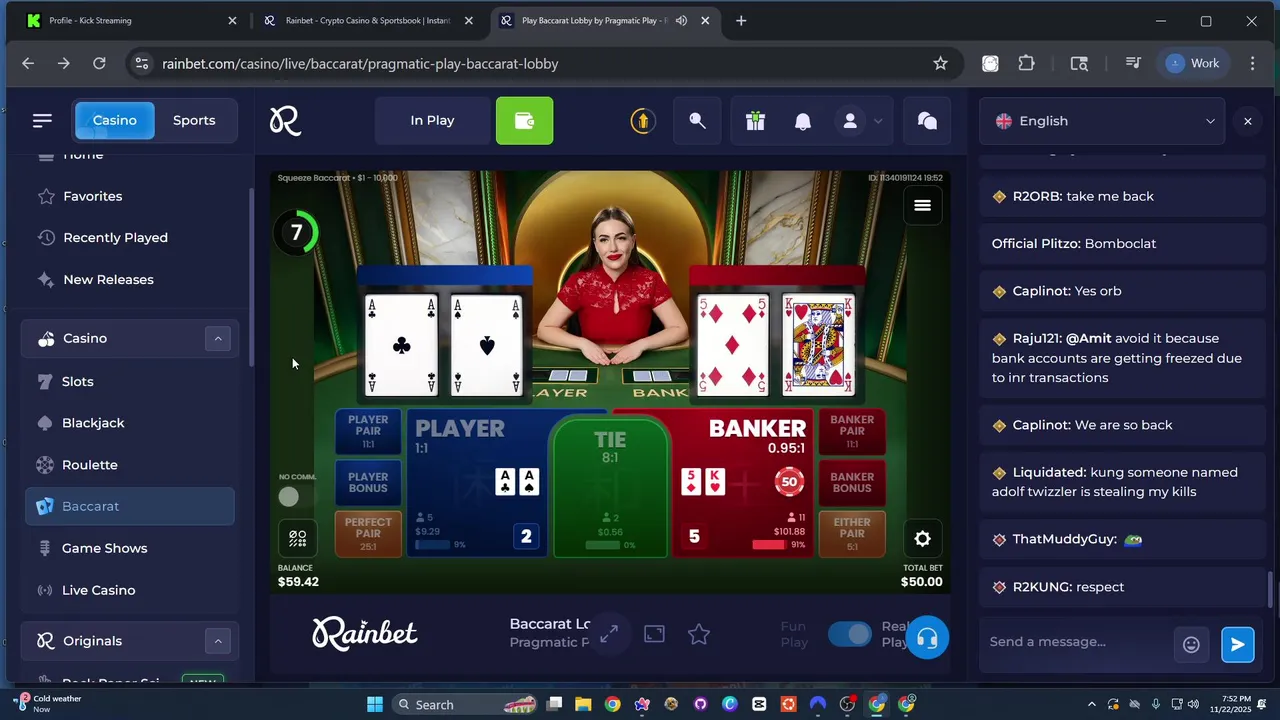Open Windows Start menu
The image size is (1280, 720).
coord(375,704)
